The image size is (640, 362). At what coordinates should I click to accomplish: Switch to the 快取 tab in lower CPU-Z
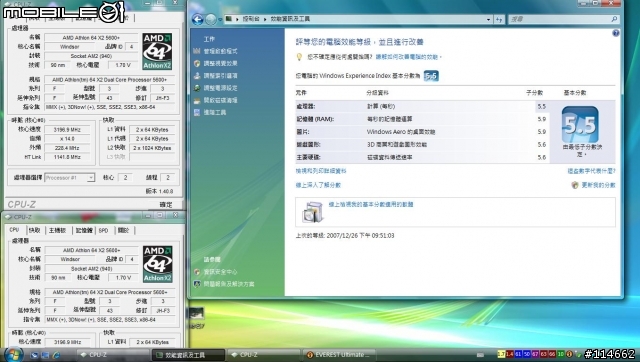[35, 231]
